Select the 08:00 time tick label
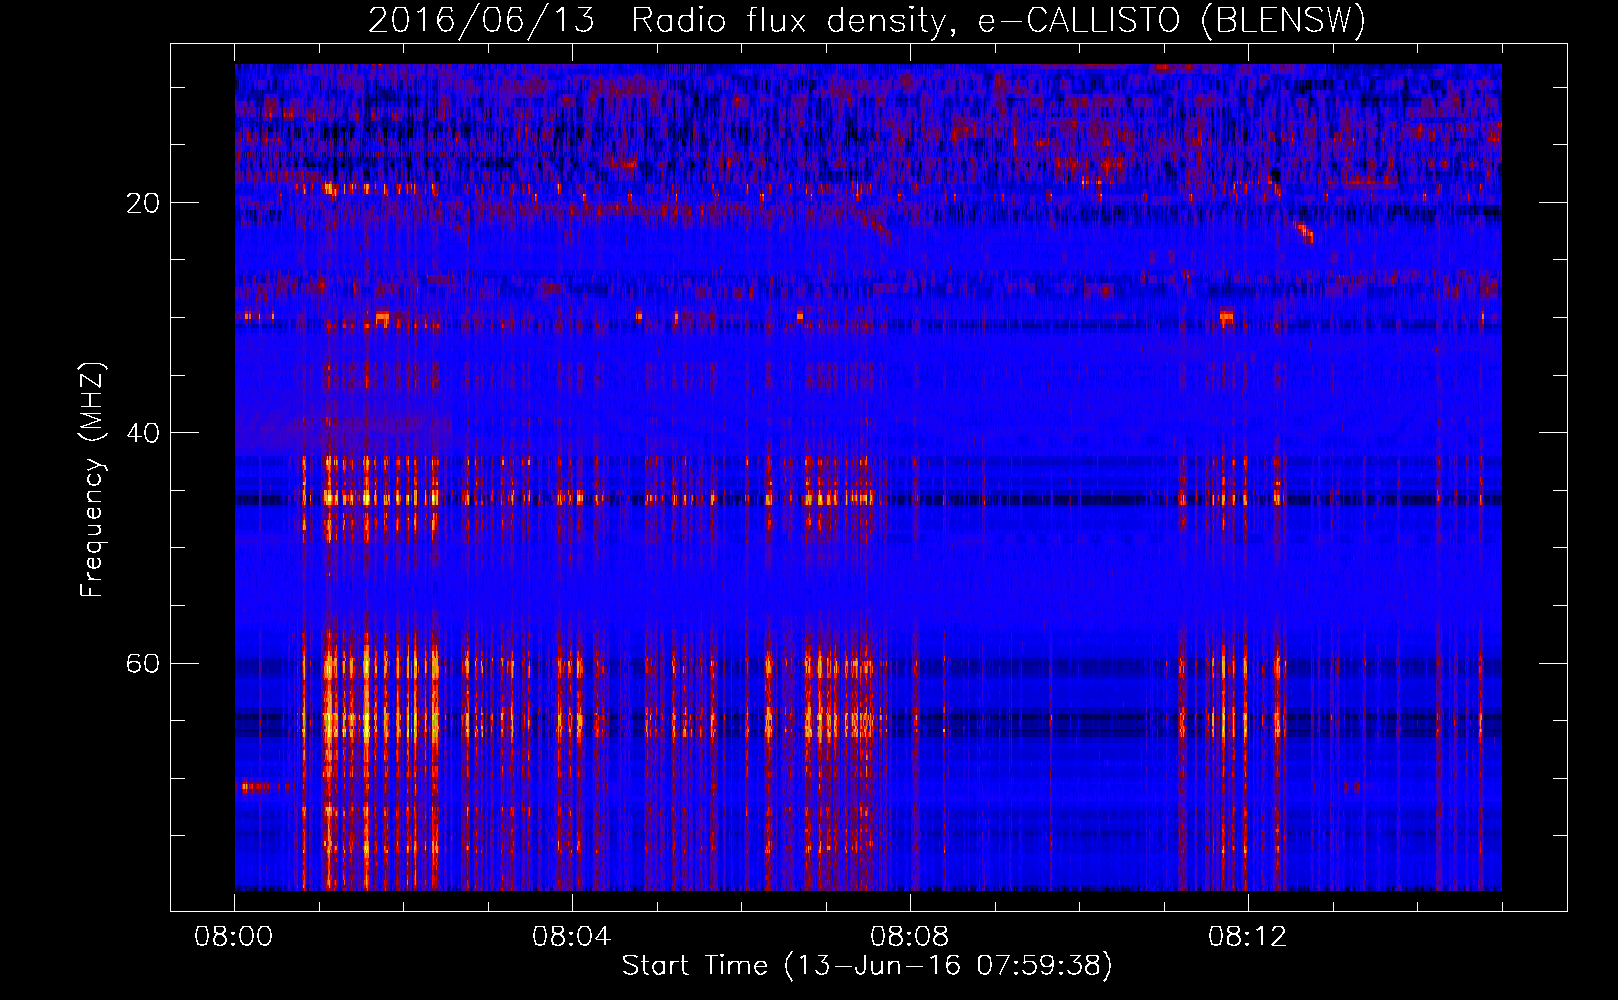Screen dimensions: 1618x1000 click(x=234, y=937)
